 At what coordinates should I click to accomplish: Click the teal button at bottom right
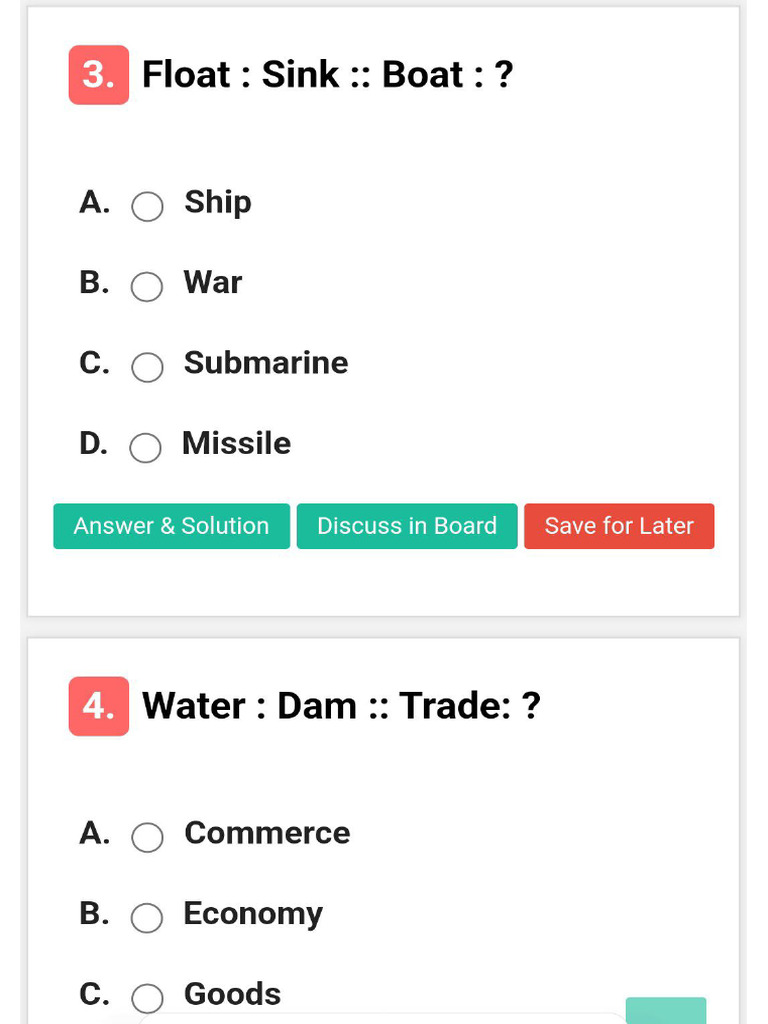pos(666,1010)
